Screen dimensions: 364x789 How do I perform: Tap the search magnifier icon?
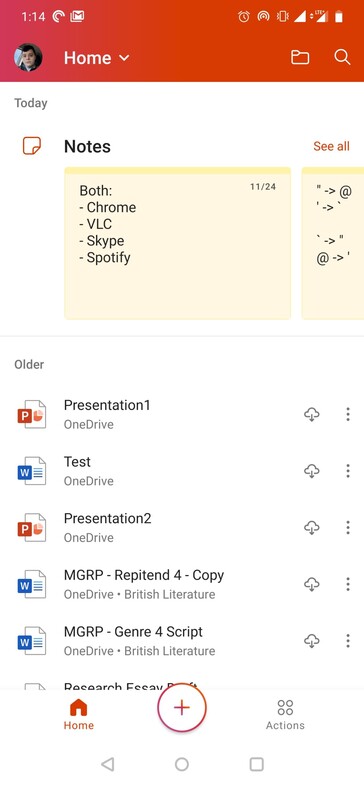point(342,57)
